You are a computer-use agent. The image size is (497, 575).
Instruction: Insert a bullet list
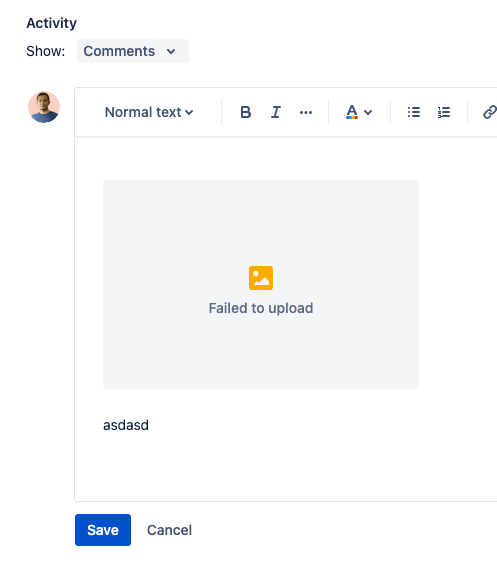pos(414,112)
